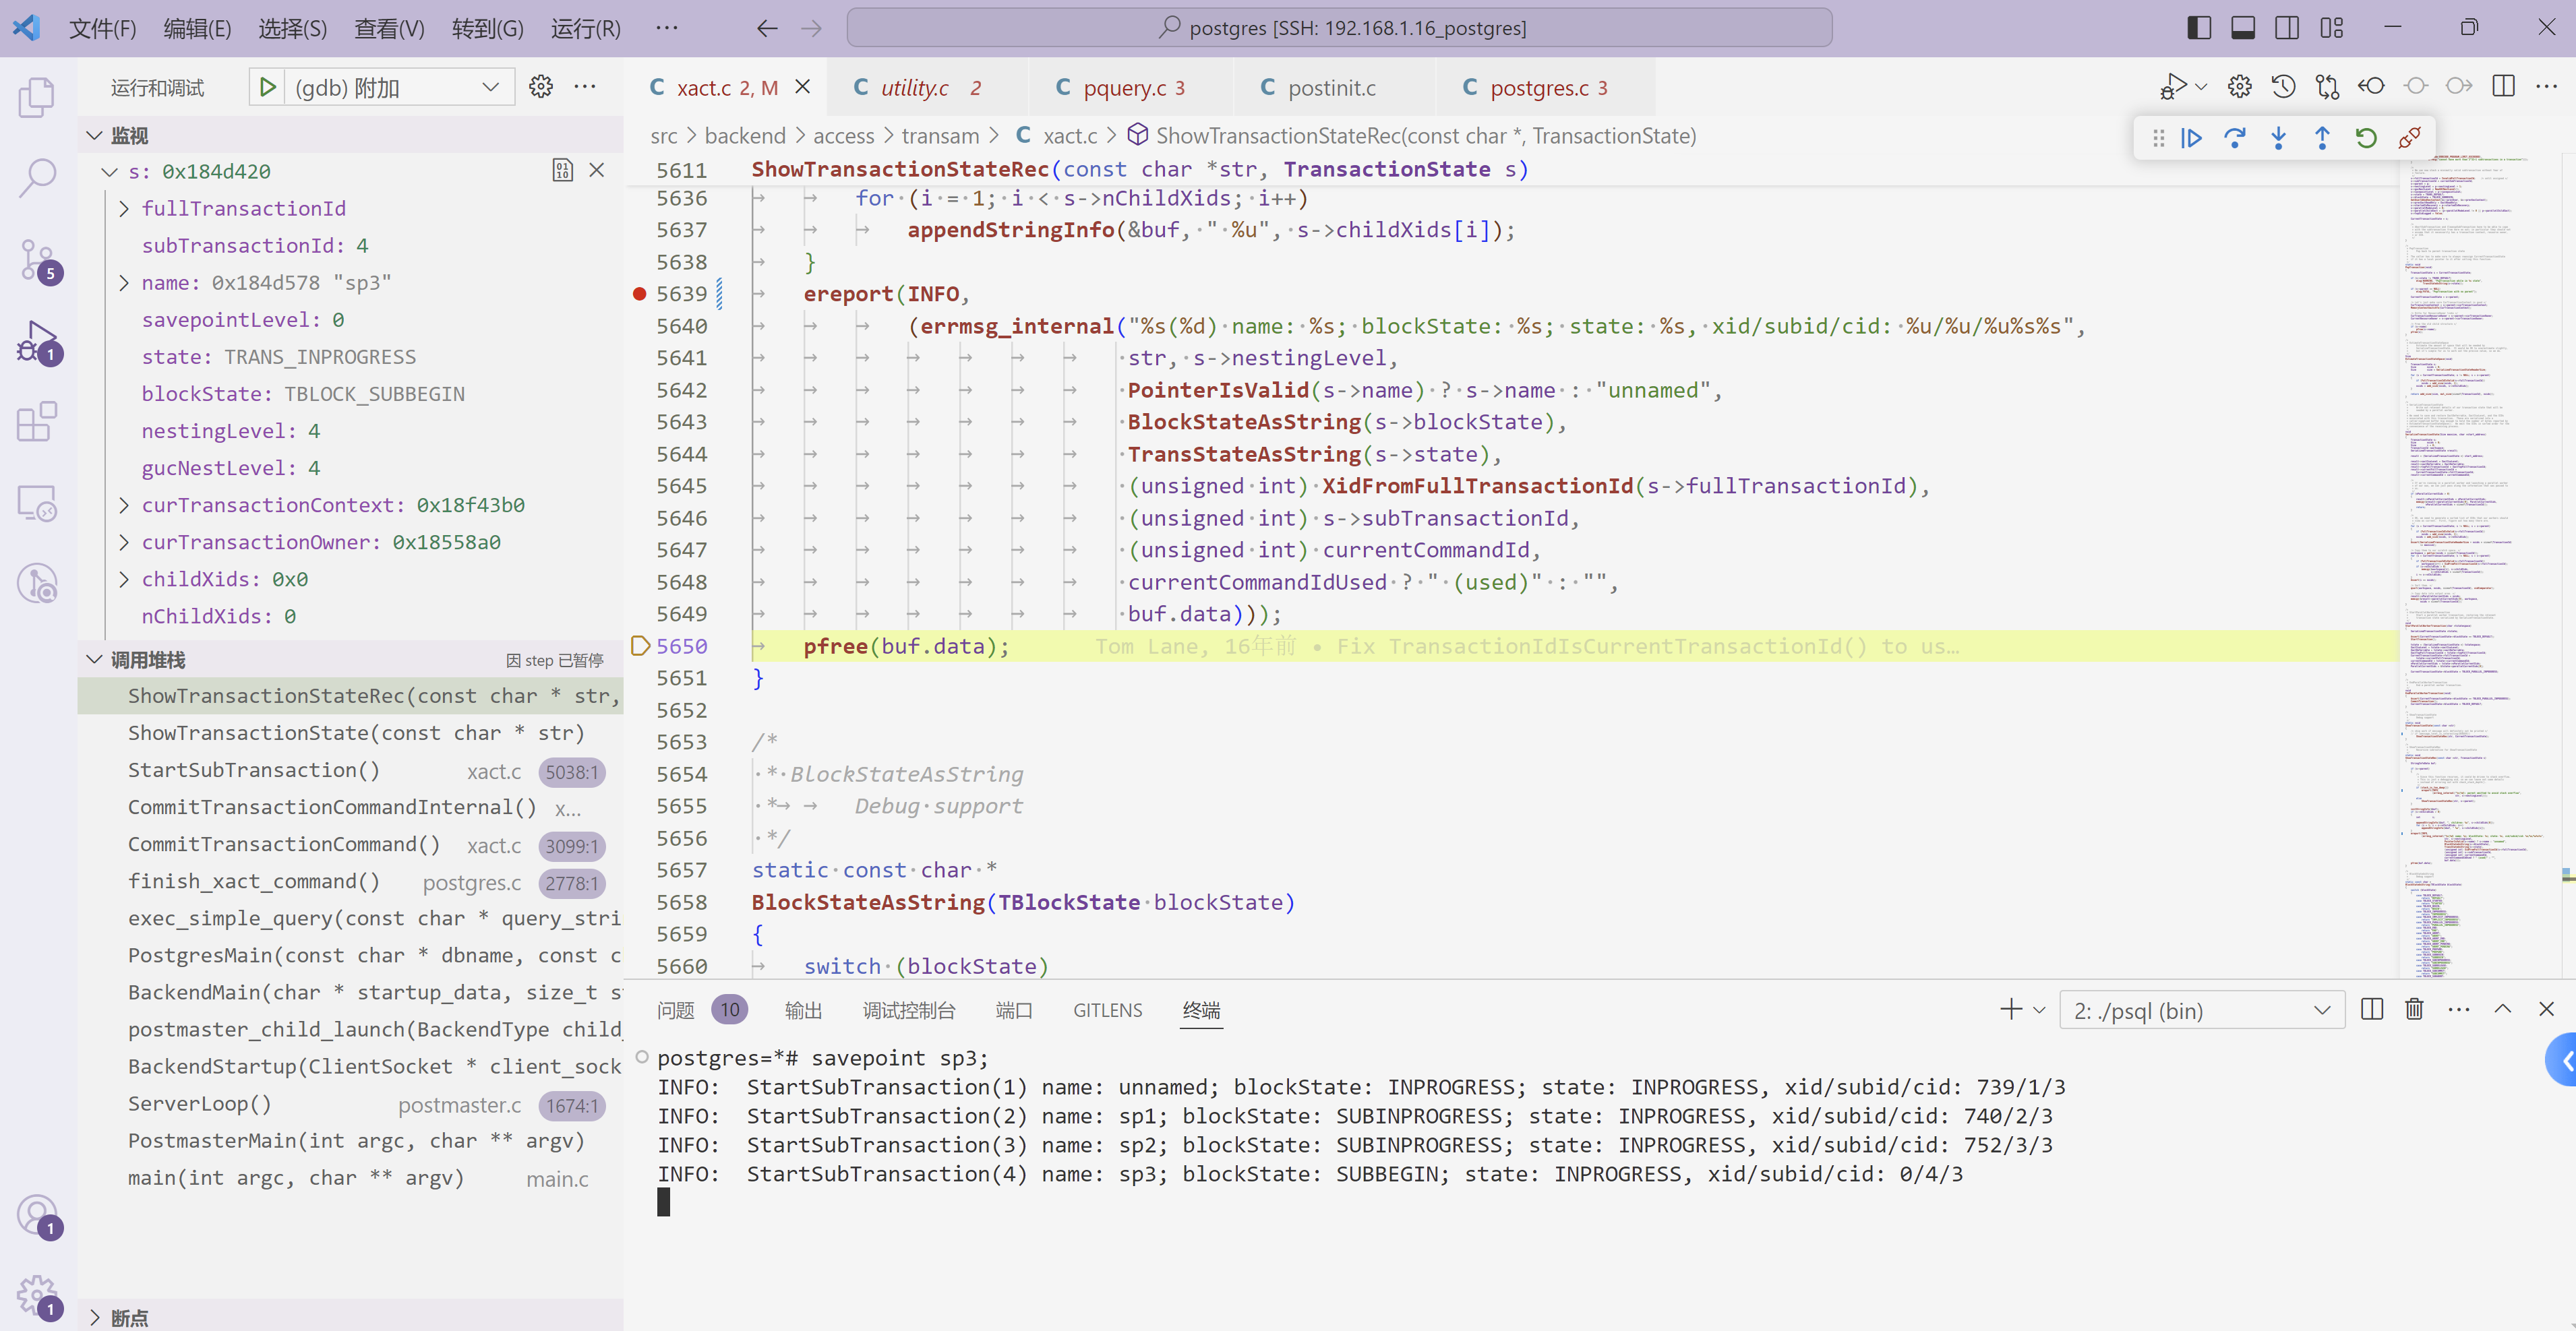Screen dimensions: 2576x1331
Task: Open new terminal launch profile dropdown arrow
Action: [2039, 1010]
